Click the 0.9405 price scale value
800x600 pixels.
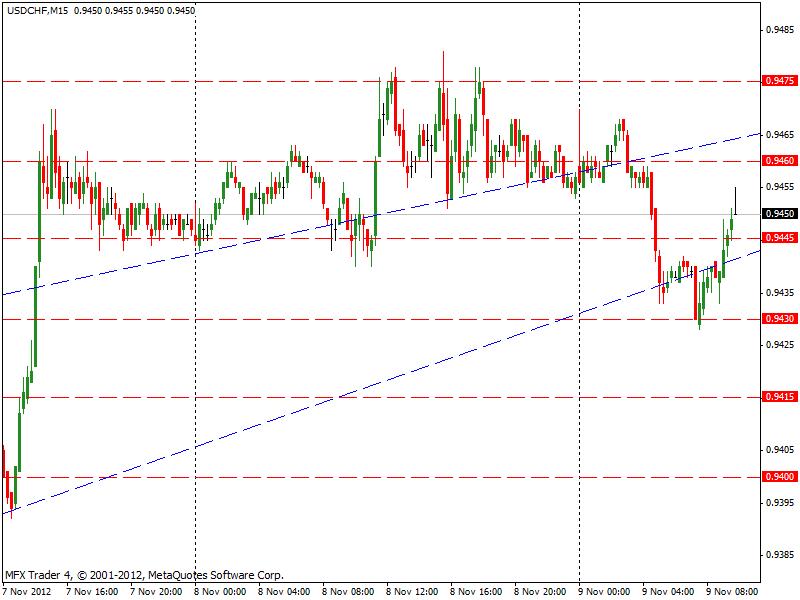[x=780, y=450]
